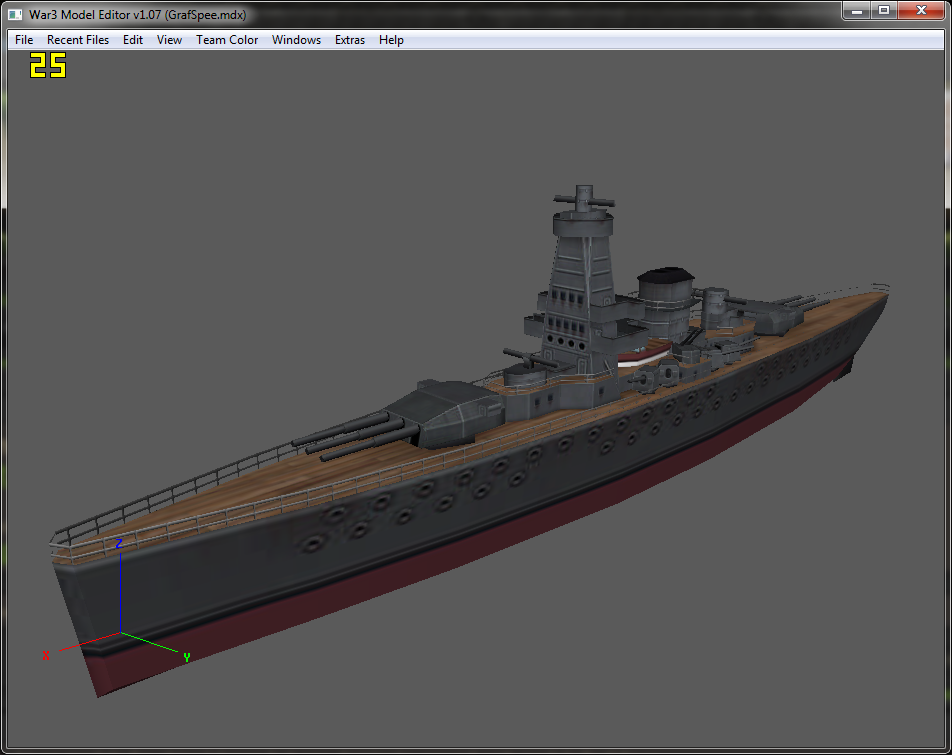Close the War3 Model Editor window
The width and height of the screenshot is (952, 755).
[x=921, y=11]
